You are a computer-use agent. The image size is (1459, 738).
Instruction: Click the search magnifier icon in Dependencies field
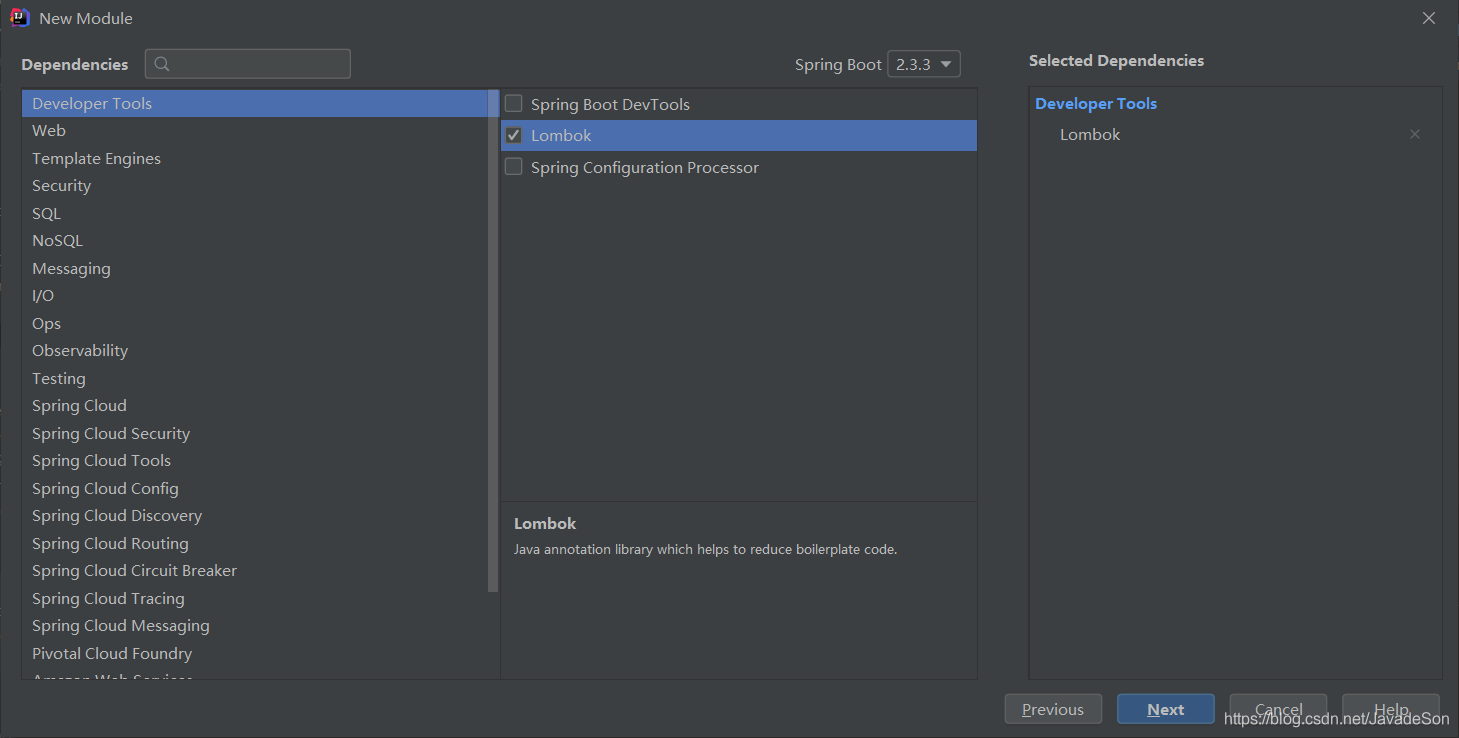tap(162, 64)
